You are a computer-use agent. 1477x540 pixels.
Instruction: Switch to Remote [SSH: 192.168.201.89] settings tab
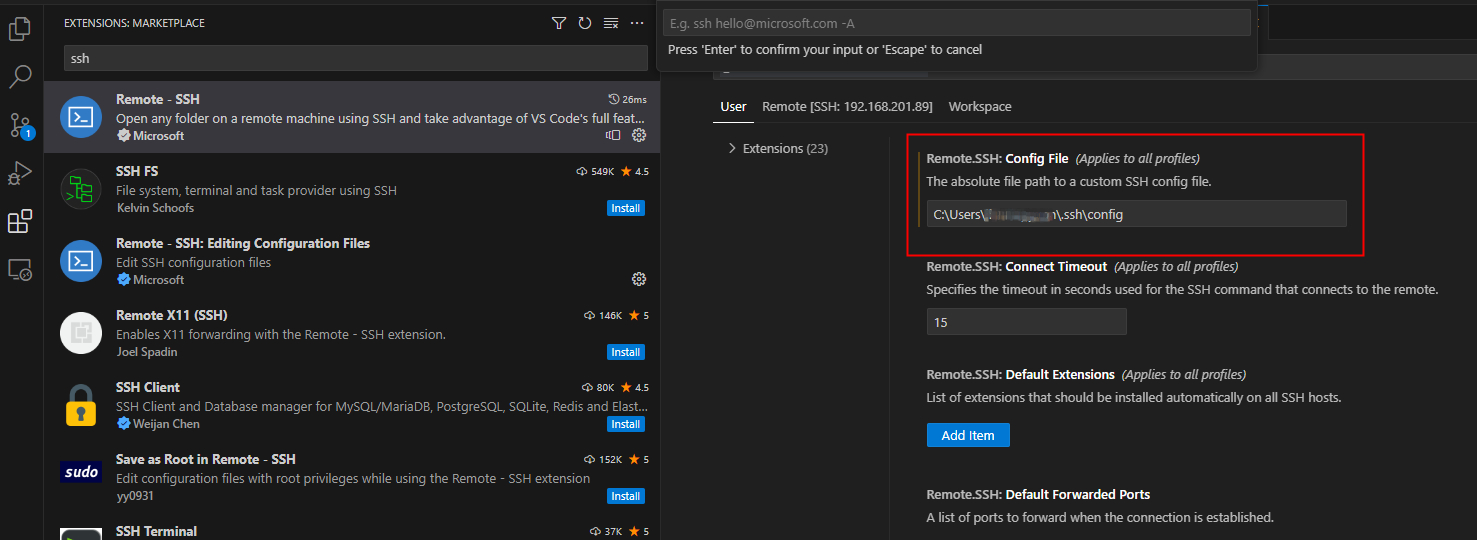point(847,106)
